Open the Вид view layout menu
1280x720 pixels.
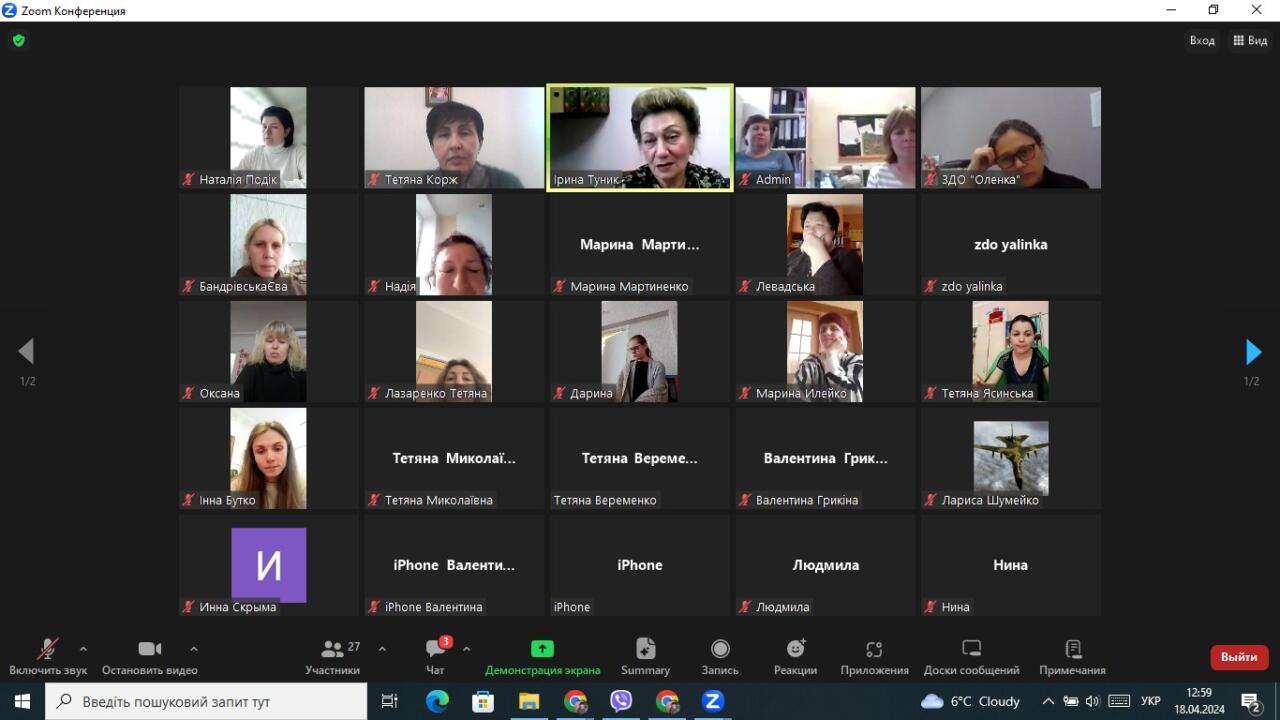[x=1250, y=41]
